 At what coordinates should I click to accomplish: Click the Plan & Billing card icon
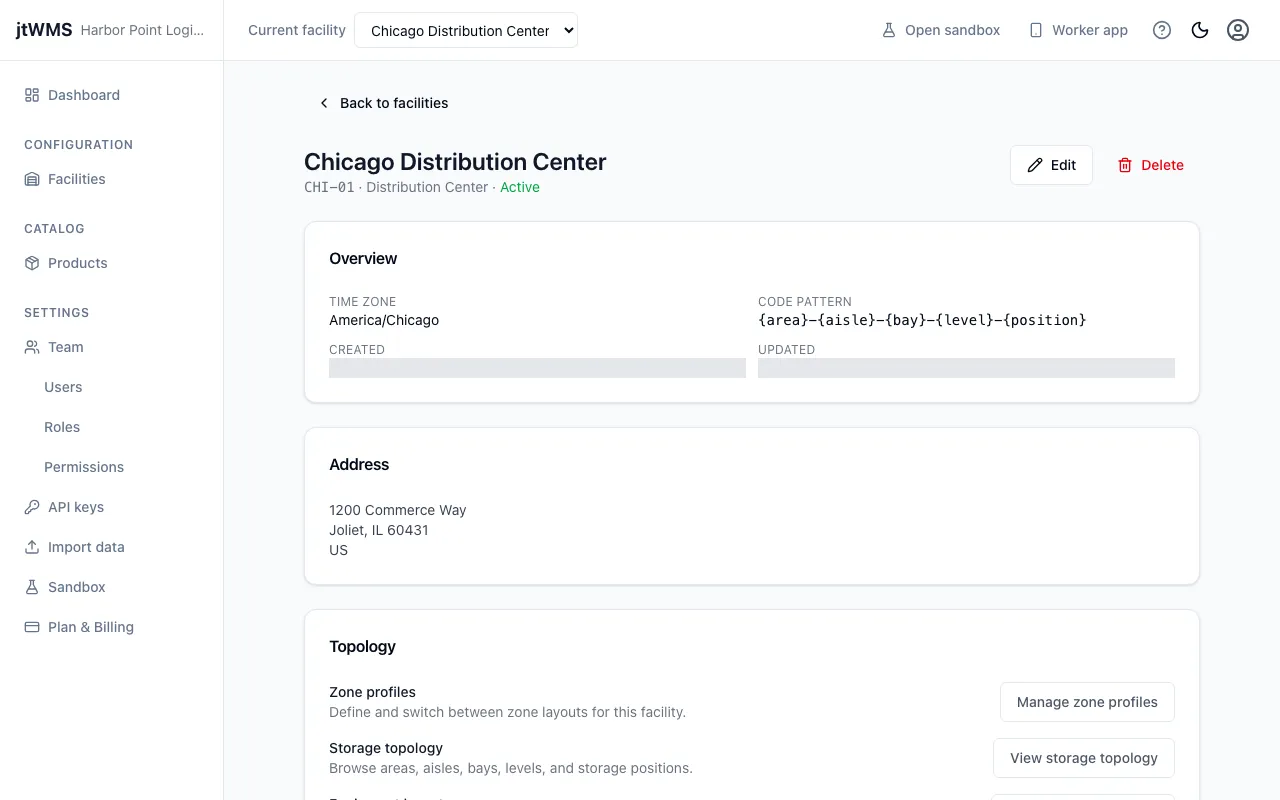tap(32, 627)
